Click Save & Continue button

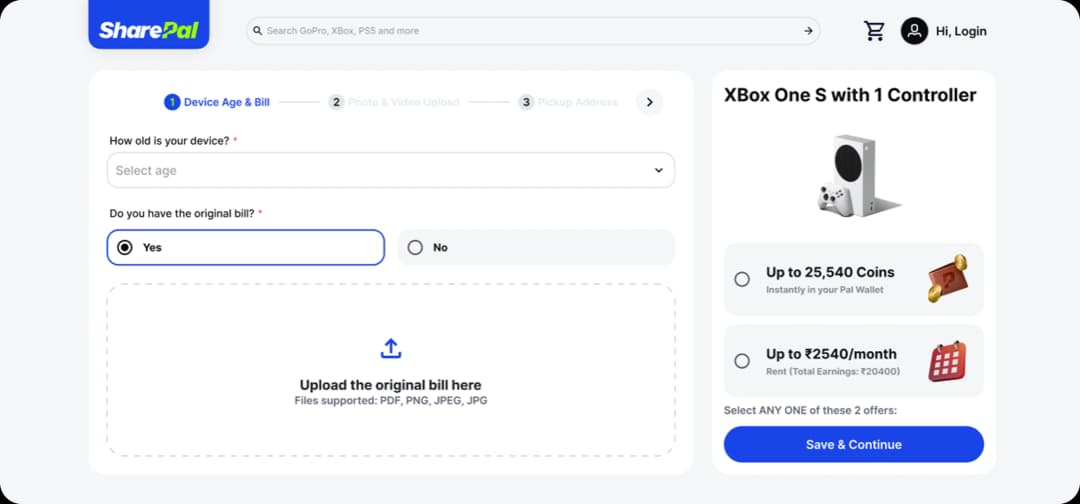pyautogui.click(x=853, y=444)
